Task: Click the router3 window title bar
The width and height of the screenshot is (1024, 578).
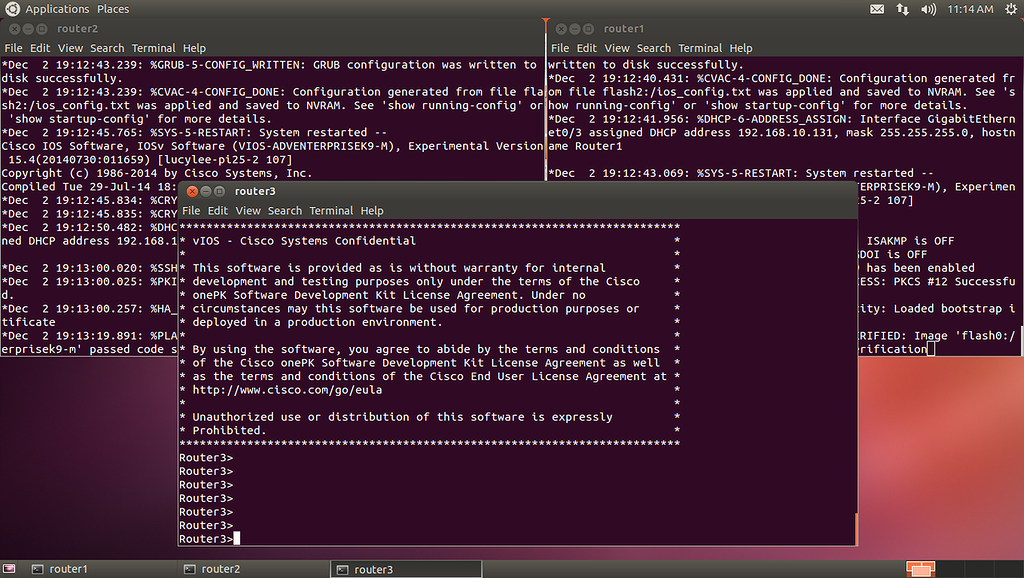Action: point(517,191)
